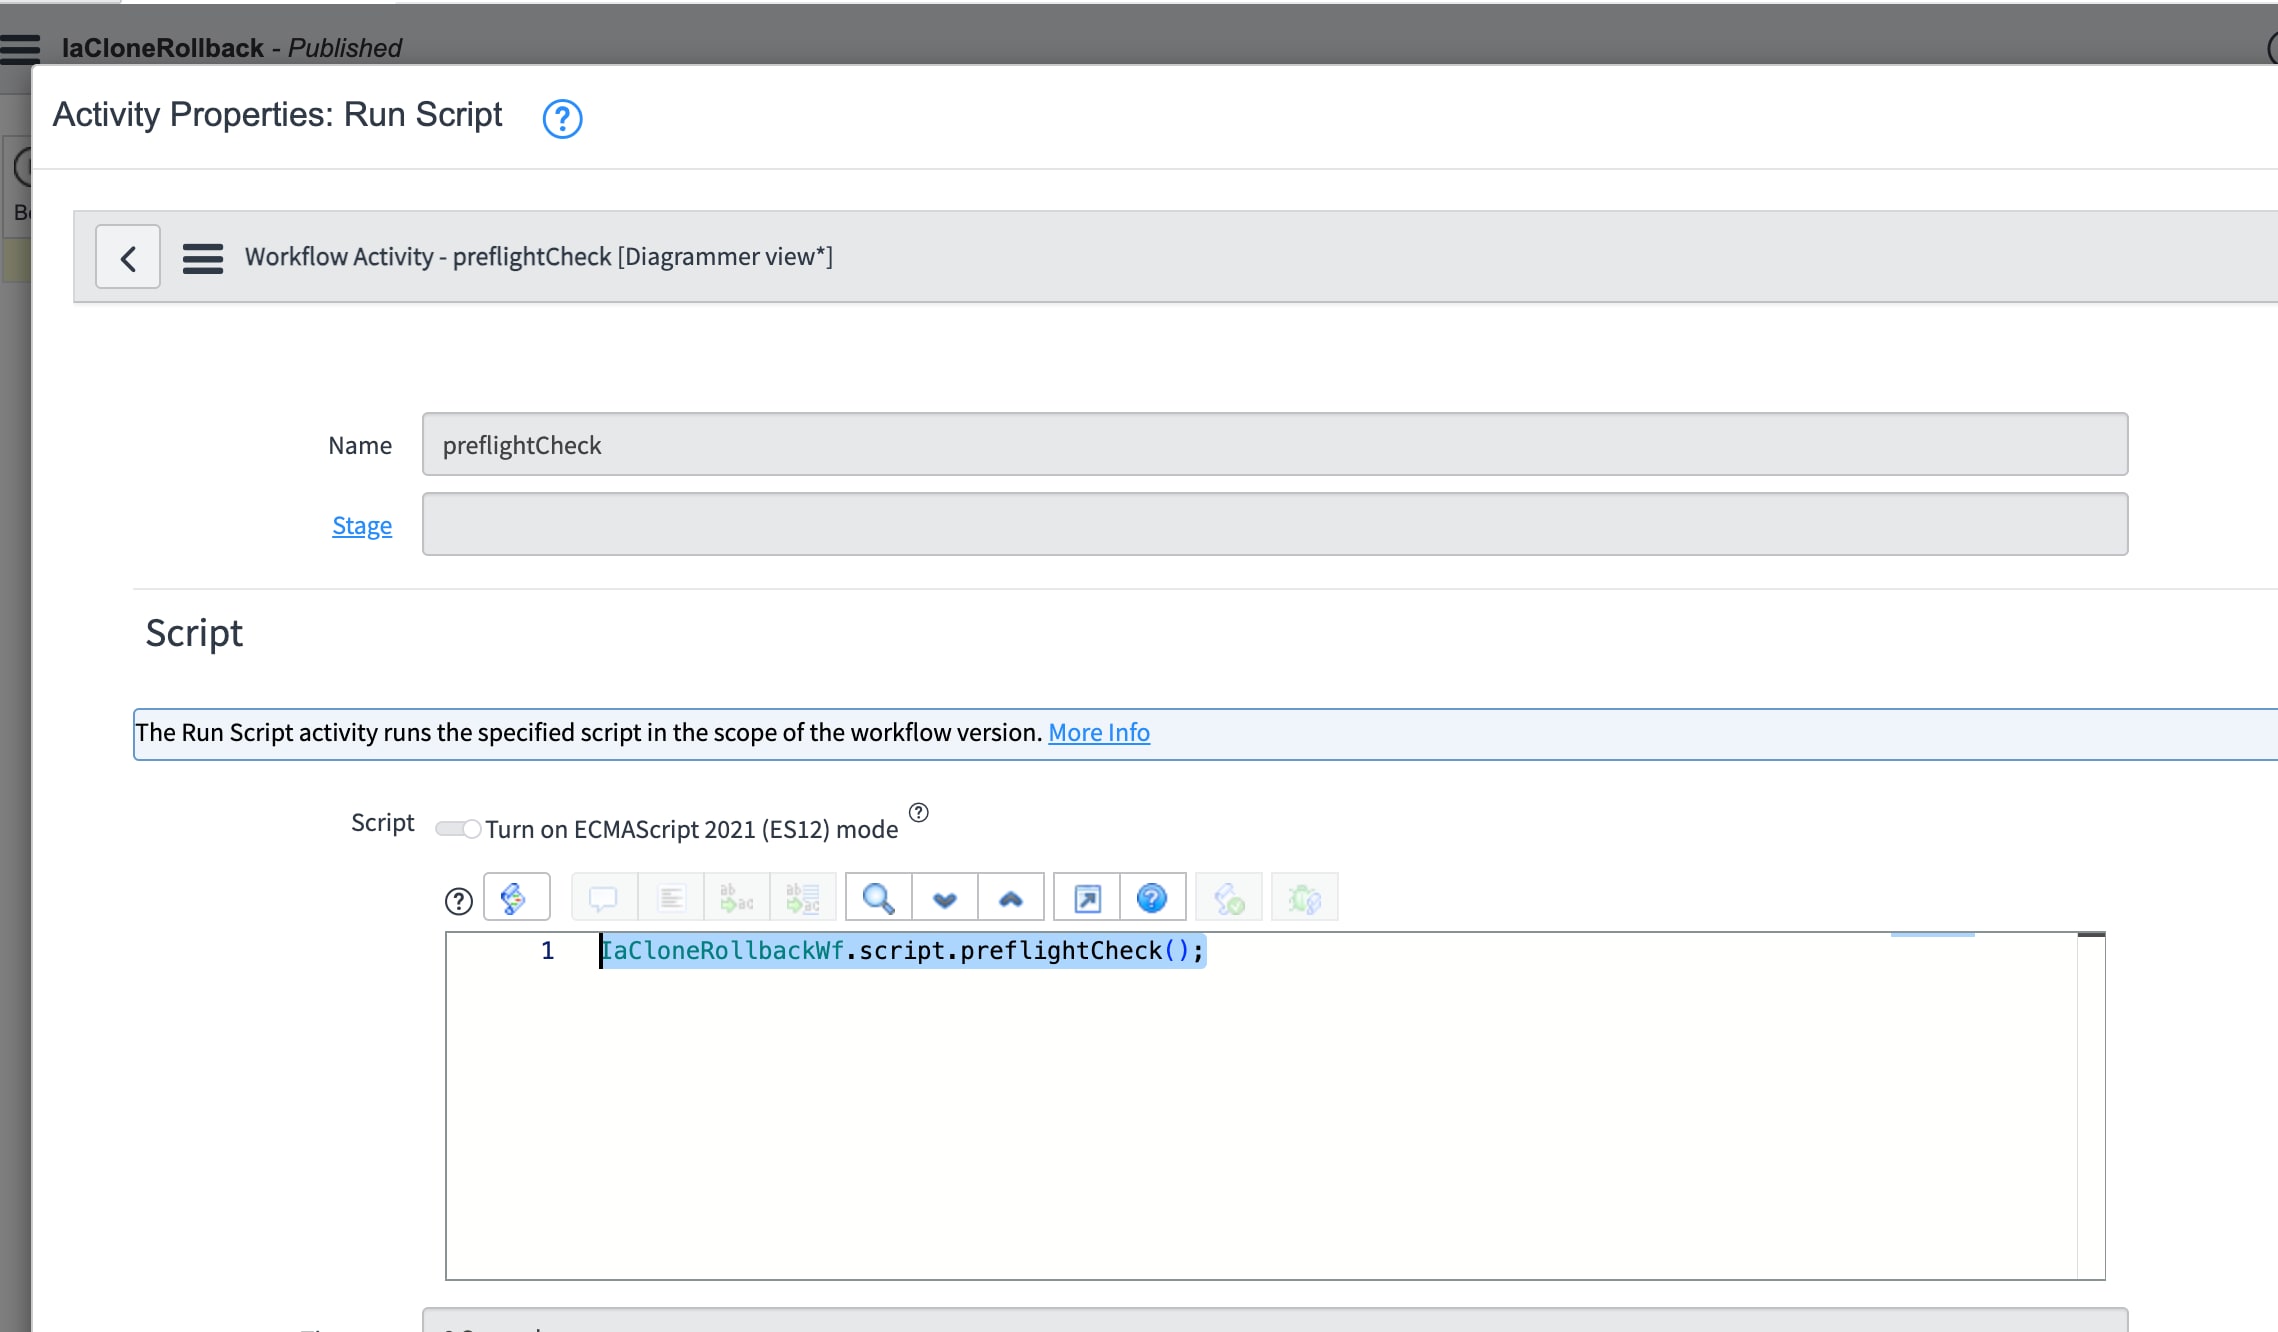Viewport: 2278px width, 1332px height.
Task: Toggle syntax editor macros script icon
Action: point(517,898)
